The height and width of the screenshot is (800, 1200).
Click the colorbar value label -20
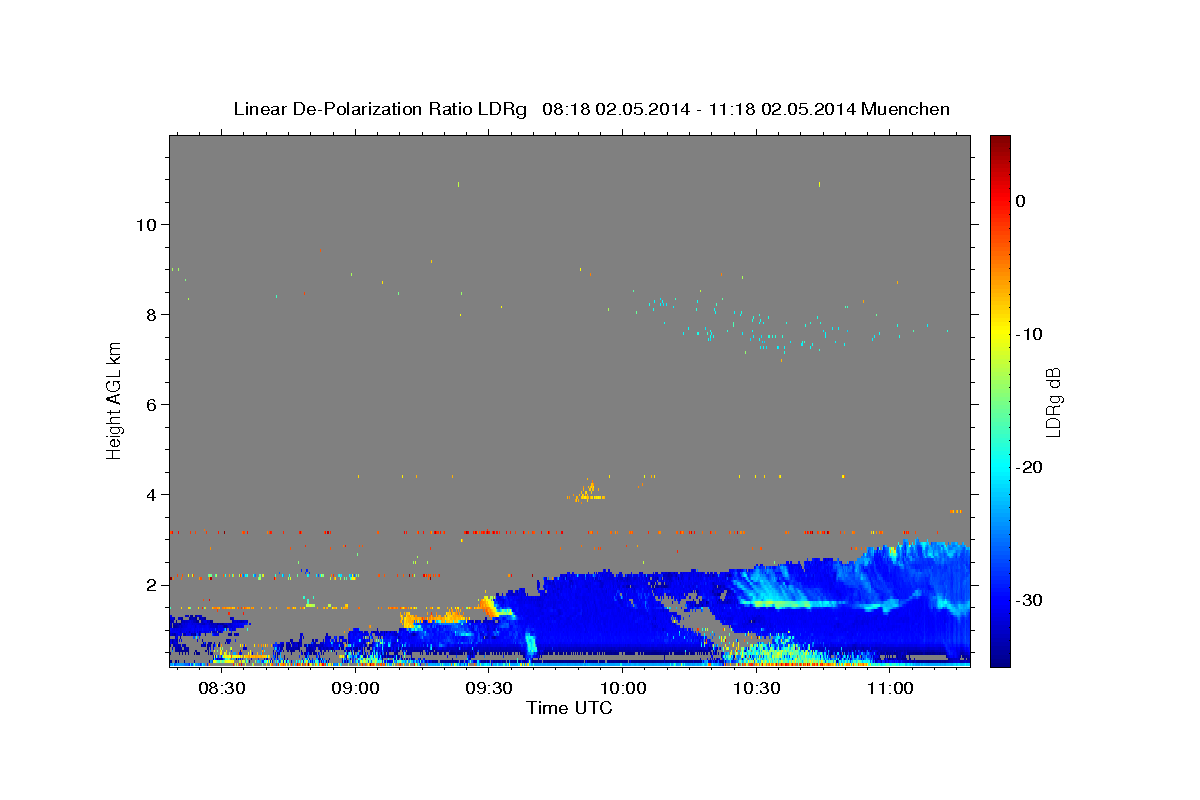point(1028,467)
